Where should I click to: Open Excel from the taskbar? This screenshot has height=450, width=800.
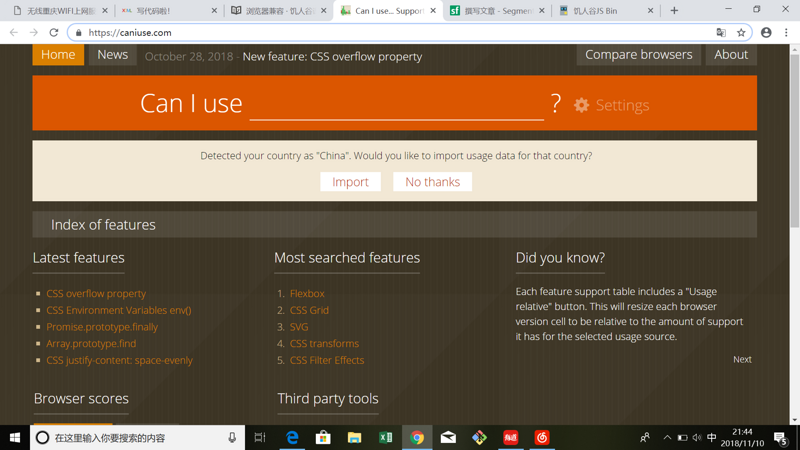385,438
